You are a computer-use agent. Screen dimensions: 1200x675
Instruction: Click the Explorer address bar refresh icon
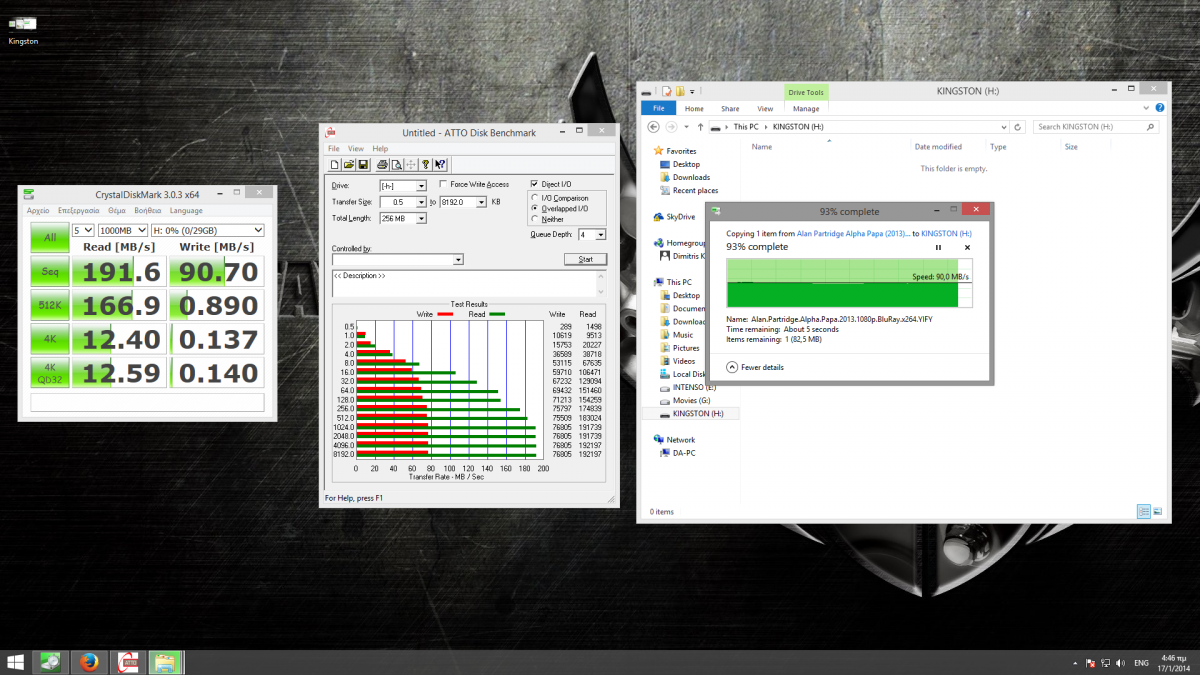click(1018, 127)
